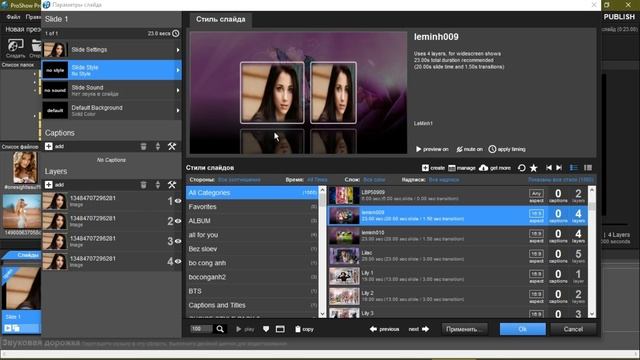640x360 pixels.
Task: Open the captions filter dropdown
Action: tap(444, 180)
